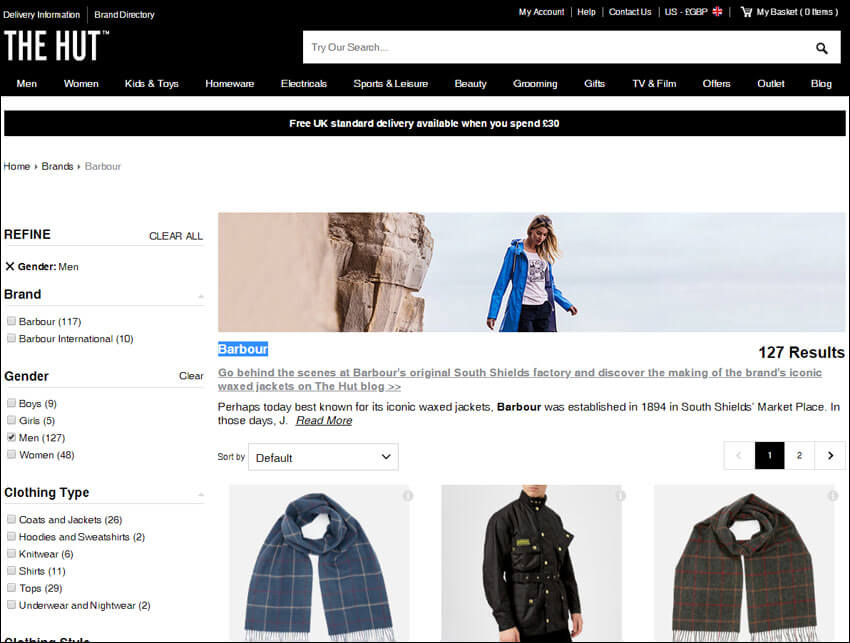Click the Help link
The image size is (850, 643).
[x=586, y=12]
